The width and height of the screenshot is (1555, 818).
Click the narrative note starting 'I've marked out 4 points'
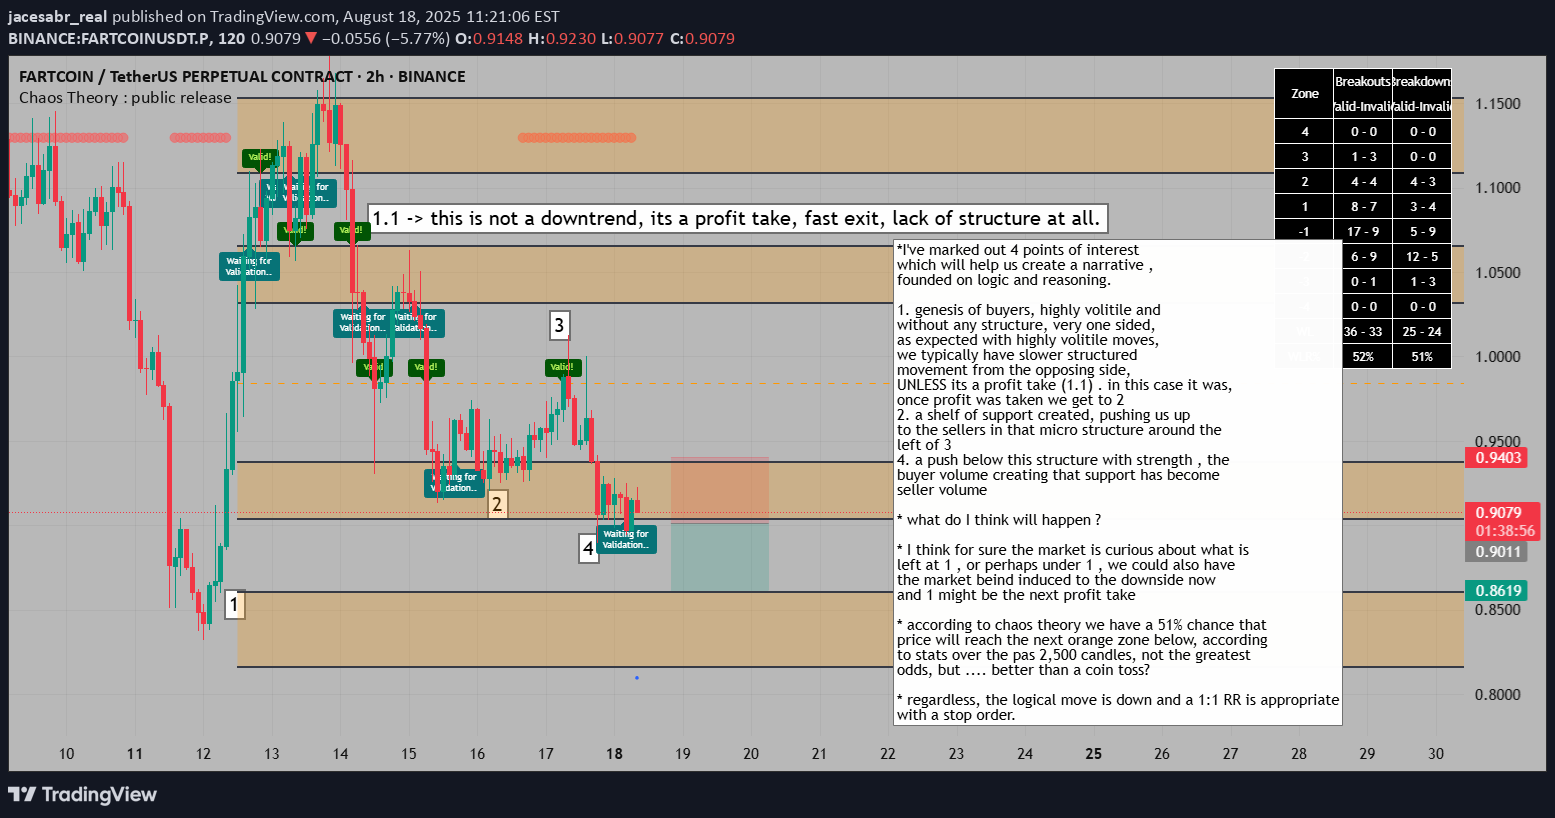tap(1118, 482)
